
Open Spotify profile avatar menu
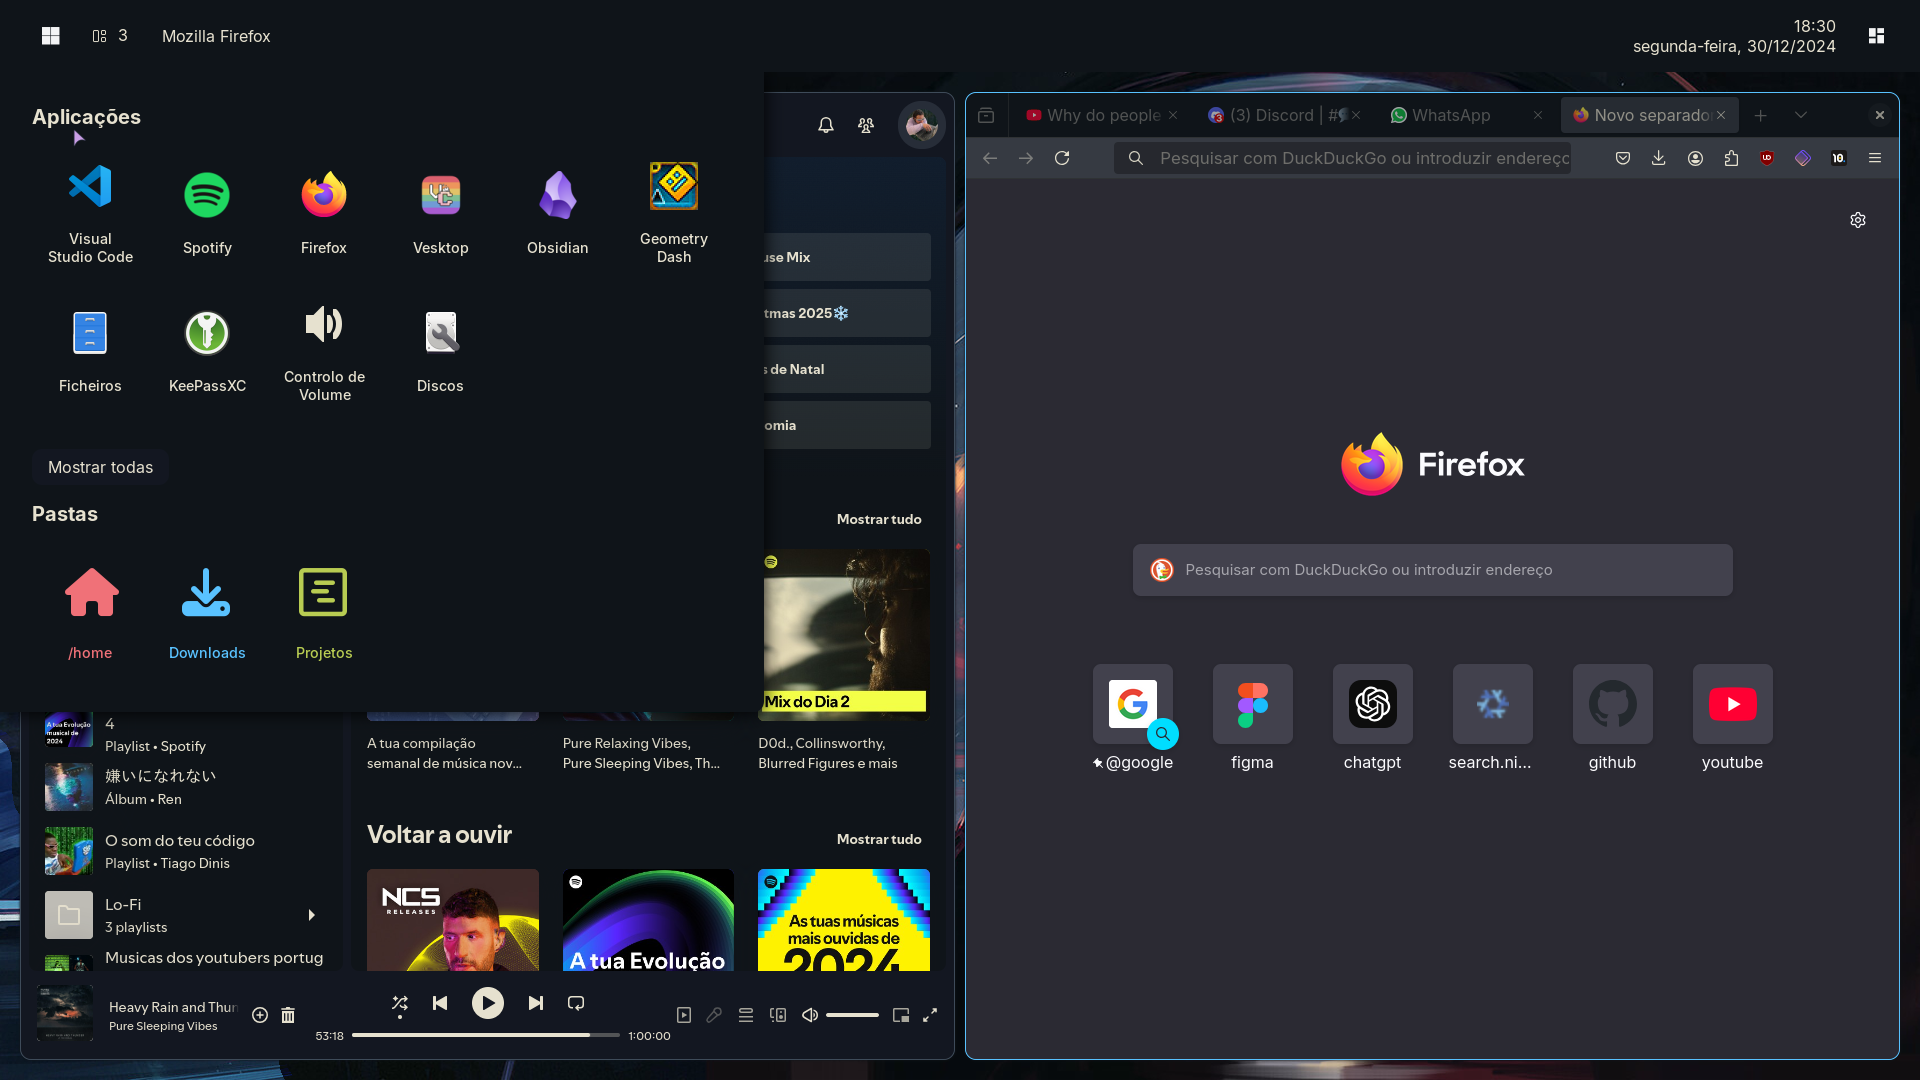click(921, 125)
